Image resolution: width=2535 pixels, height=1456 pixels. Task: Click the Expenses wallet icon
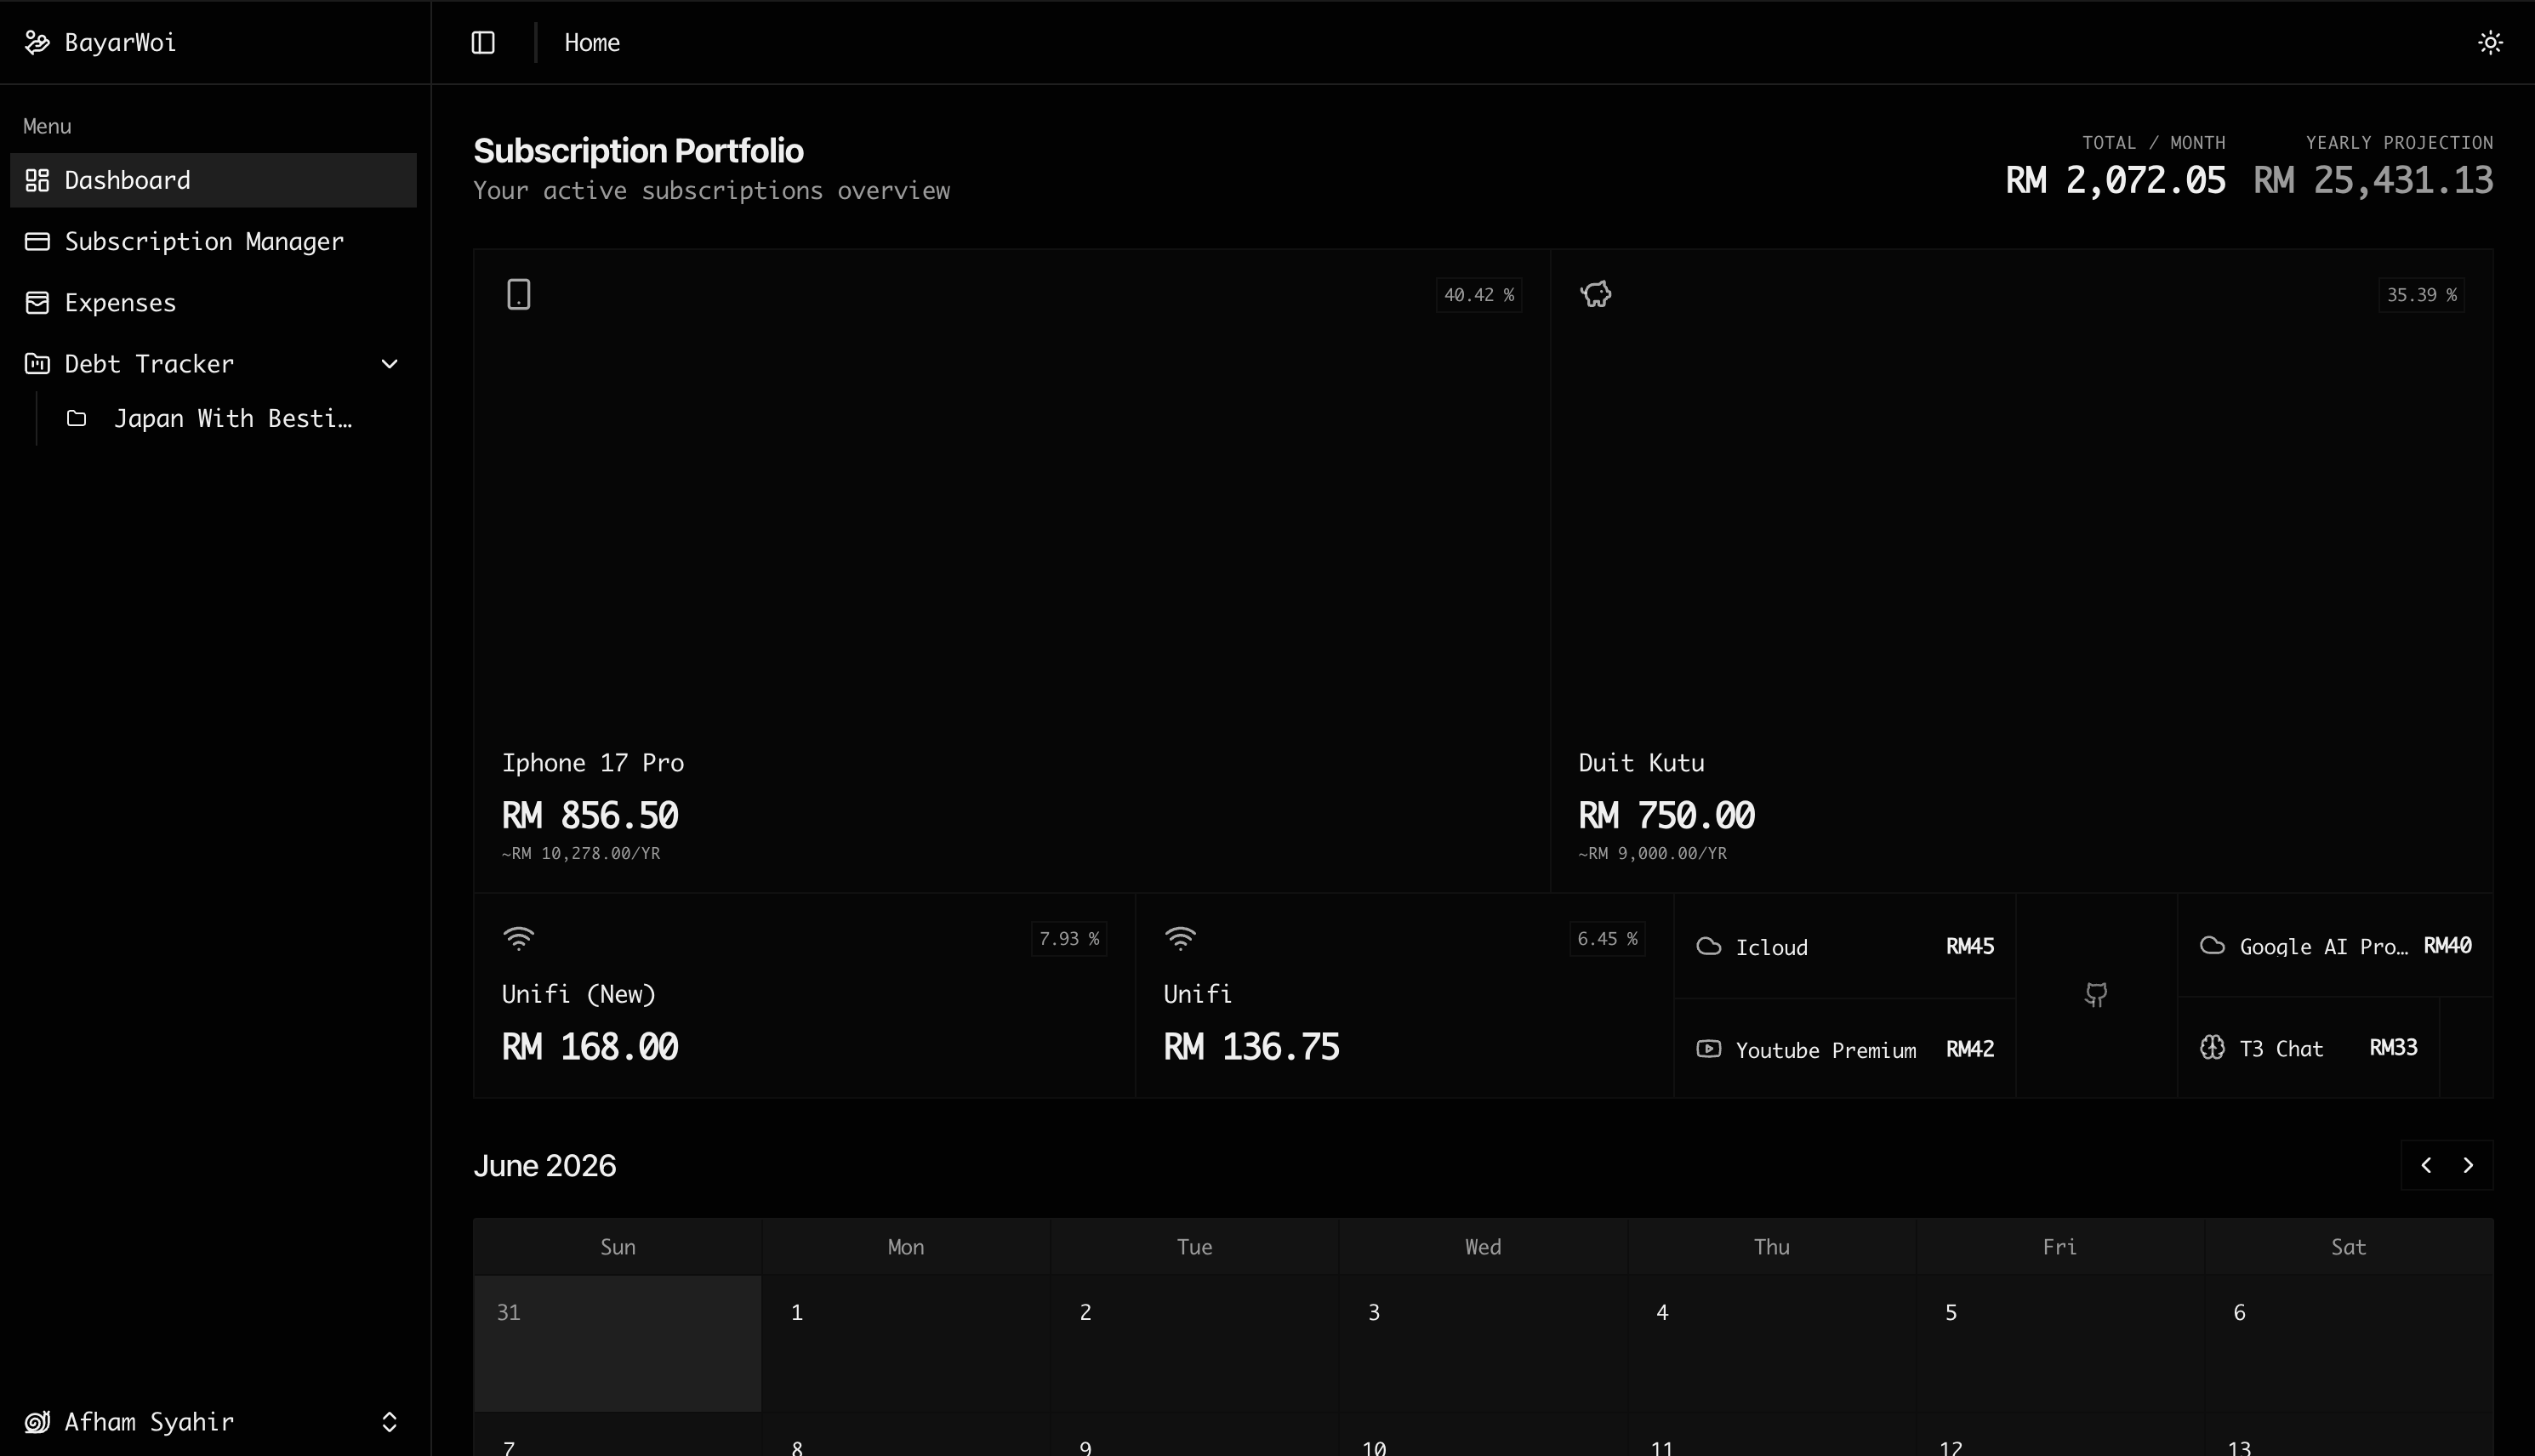click(37, 302)
